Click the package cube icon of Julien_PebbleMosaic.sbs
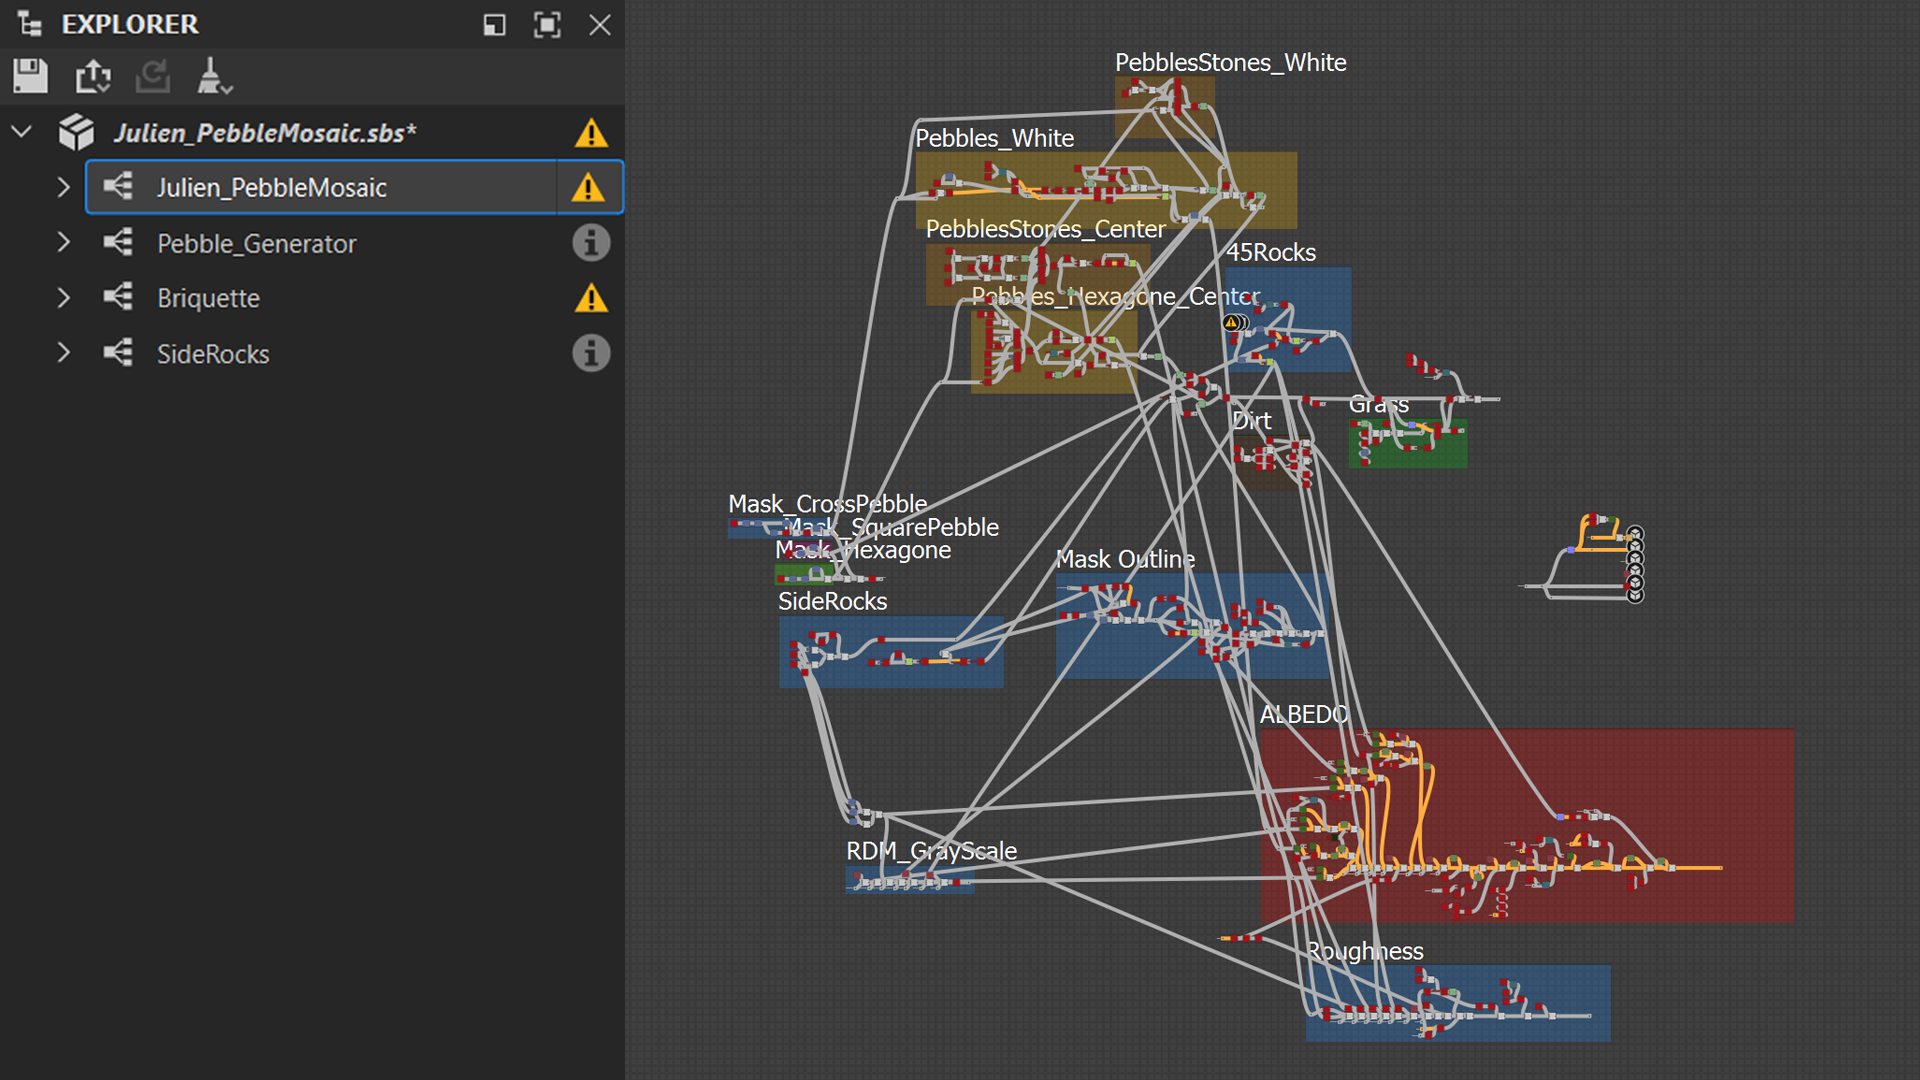Viewport: 1920px width, 1080px height. pos(77,131)
